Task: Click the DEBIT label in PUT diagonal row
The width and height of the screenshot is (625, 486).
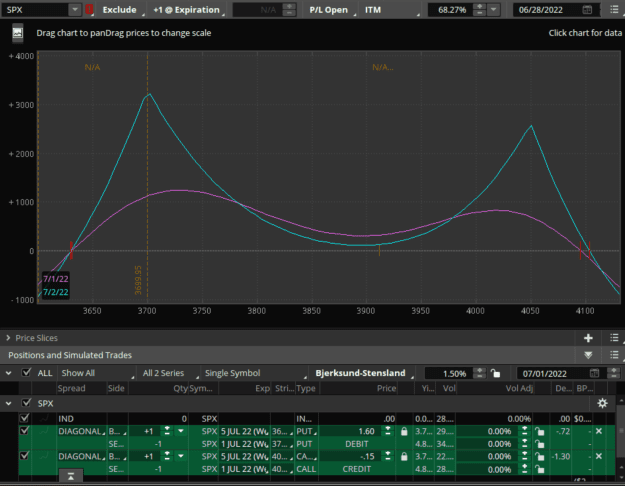Action: coord(356,444)
